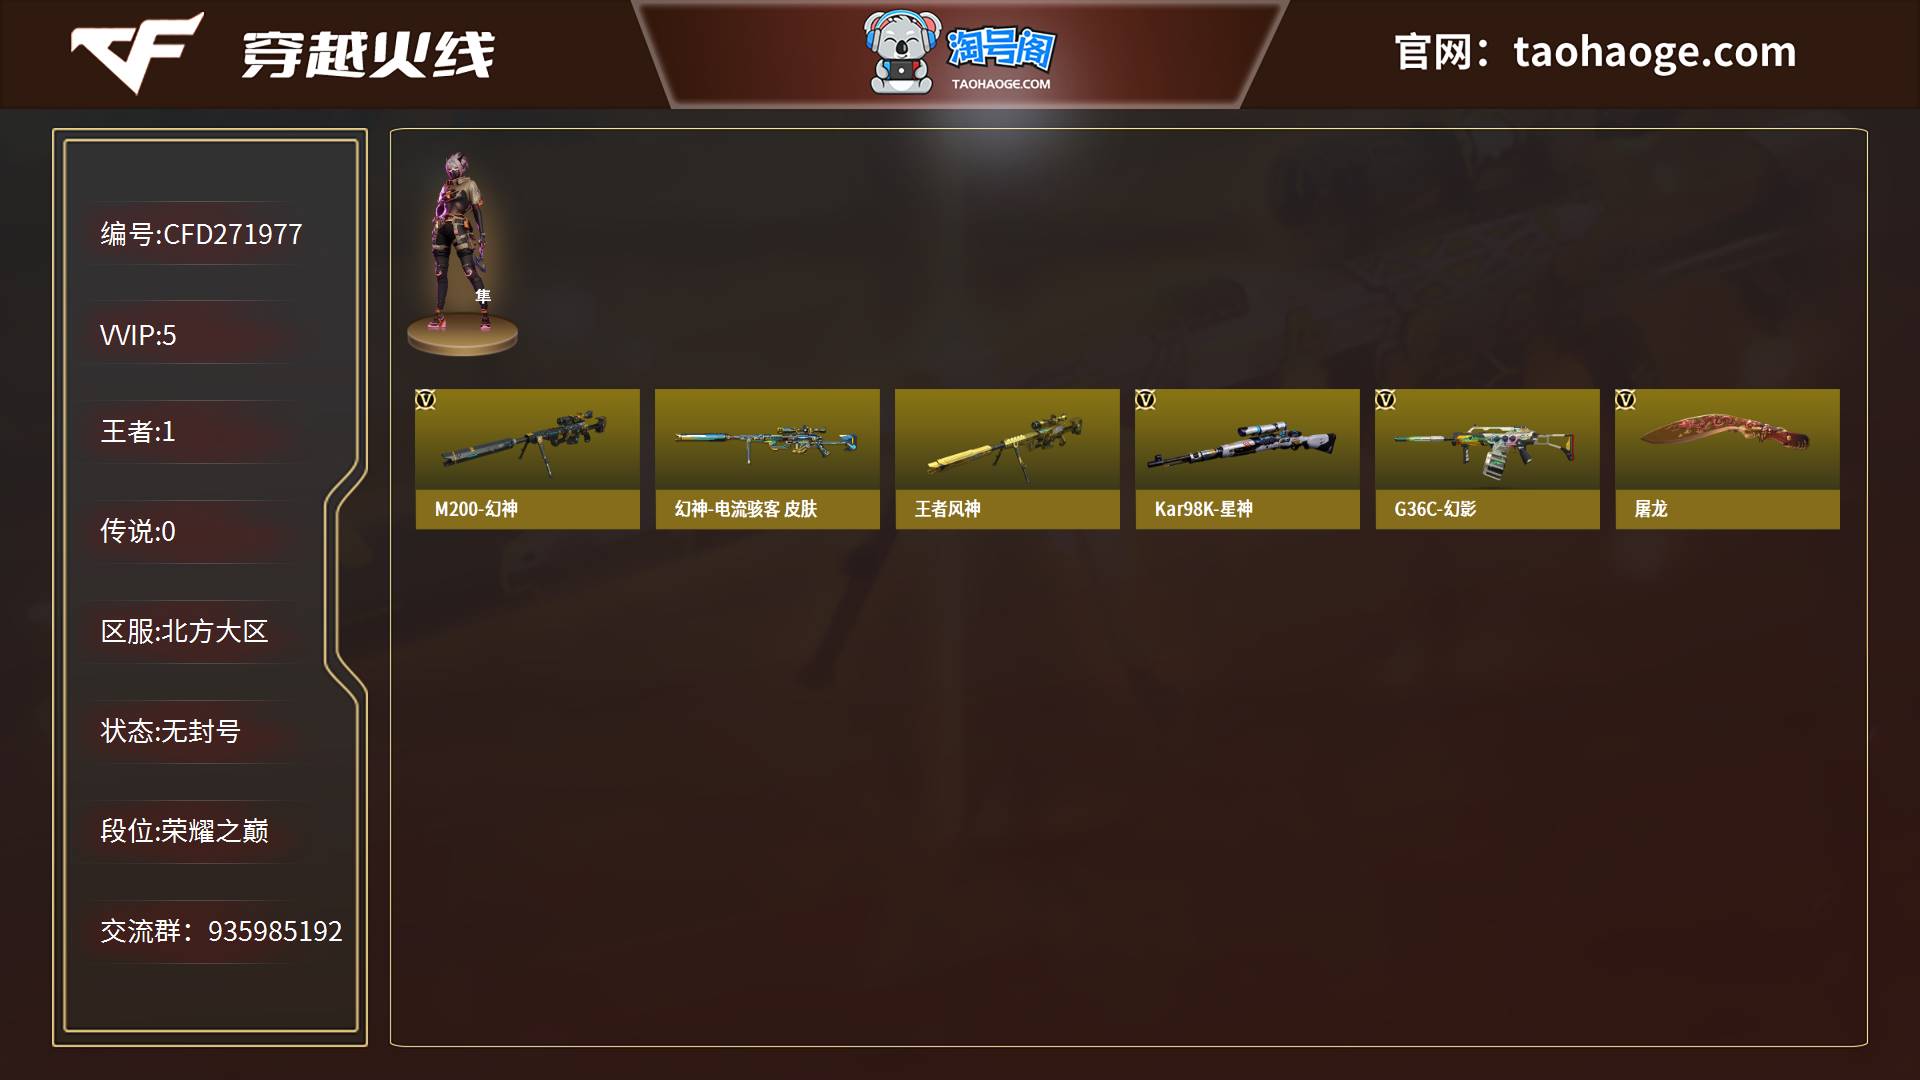Click the V badge on the Kar98K-星神 card

(x=1146, y=400)
